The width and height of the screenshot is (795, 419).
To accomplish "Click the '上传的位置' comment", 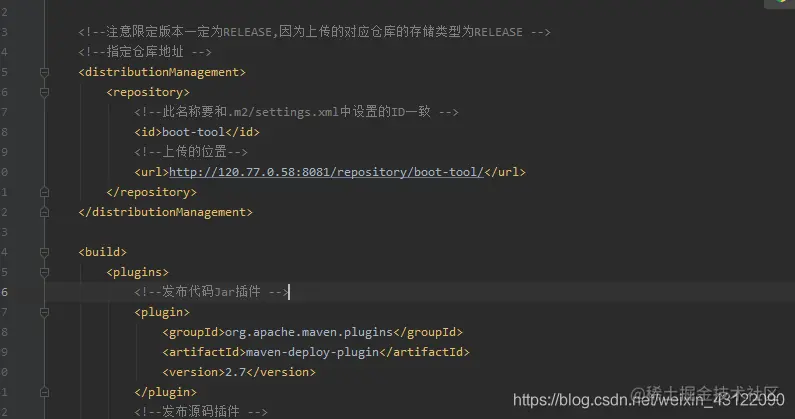I will (x=191, y=152).
